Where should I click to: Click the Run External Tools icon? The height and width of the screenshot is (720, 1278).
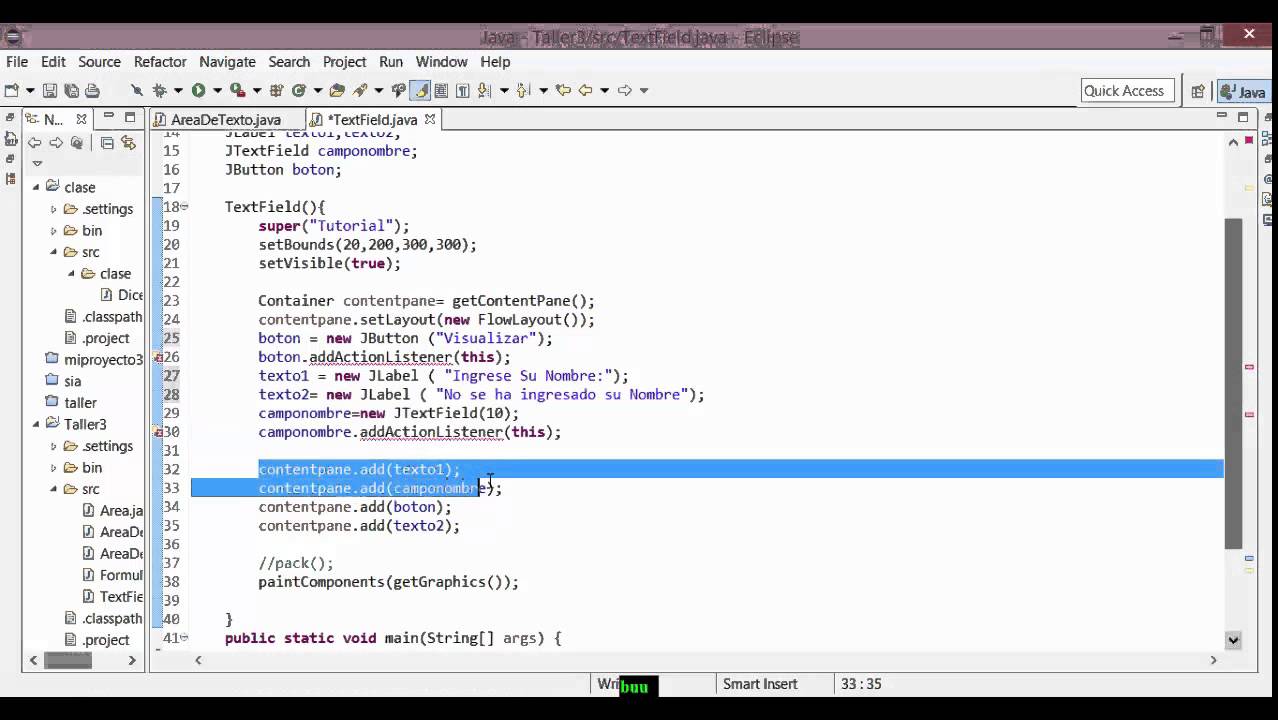(x=237, y=90)
